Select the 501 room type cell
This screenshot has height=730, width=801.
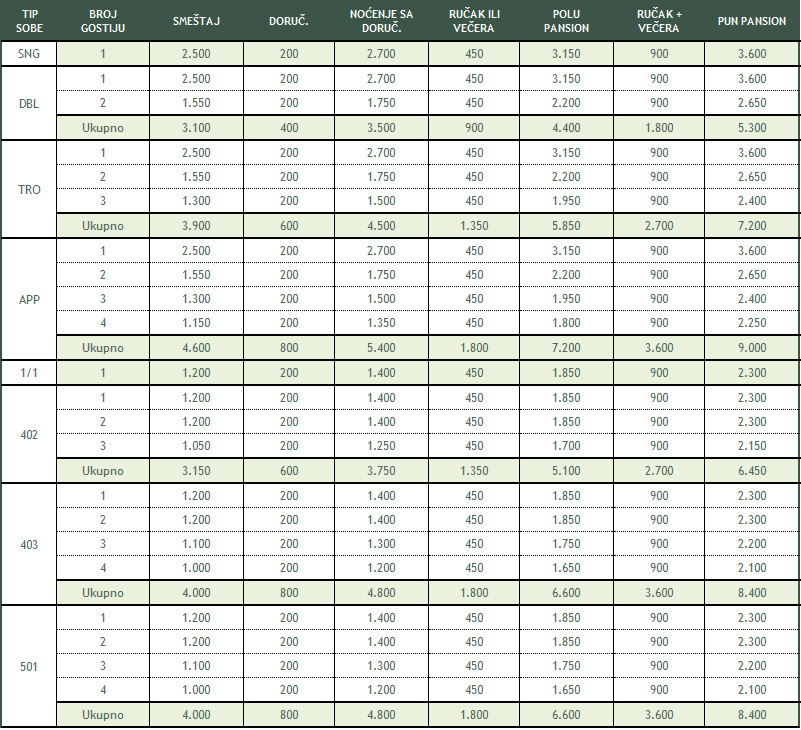[x=29, y=667]
